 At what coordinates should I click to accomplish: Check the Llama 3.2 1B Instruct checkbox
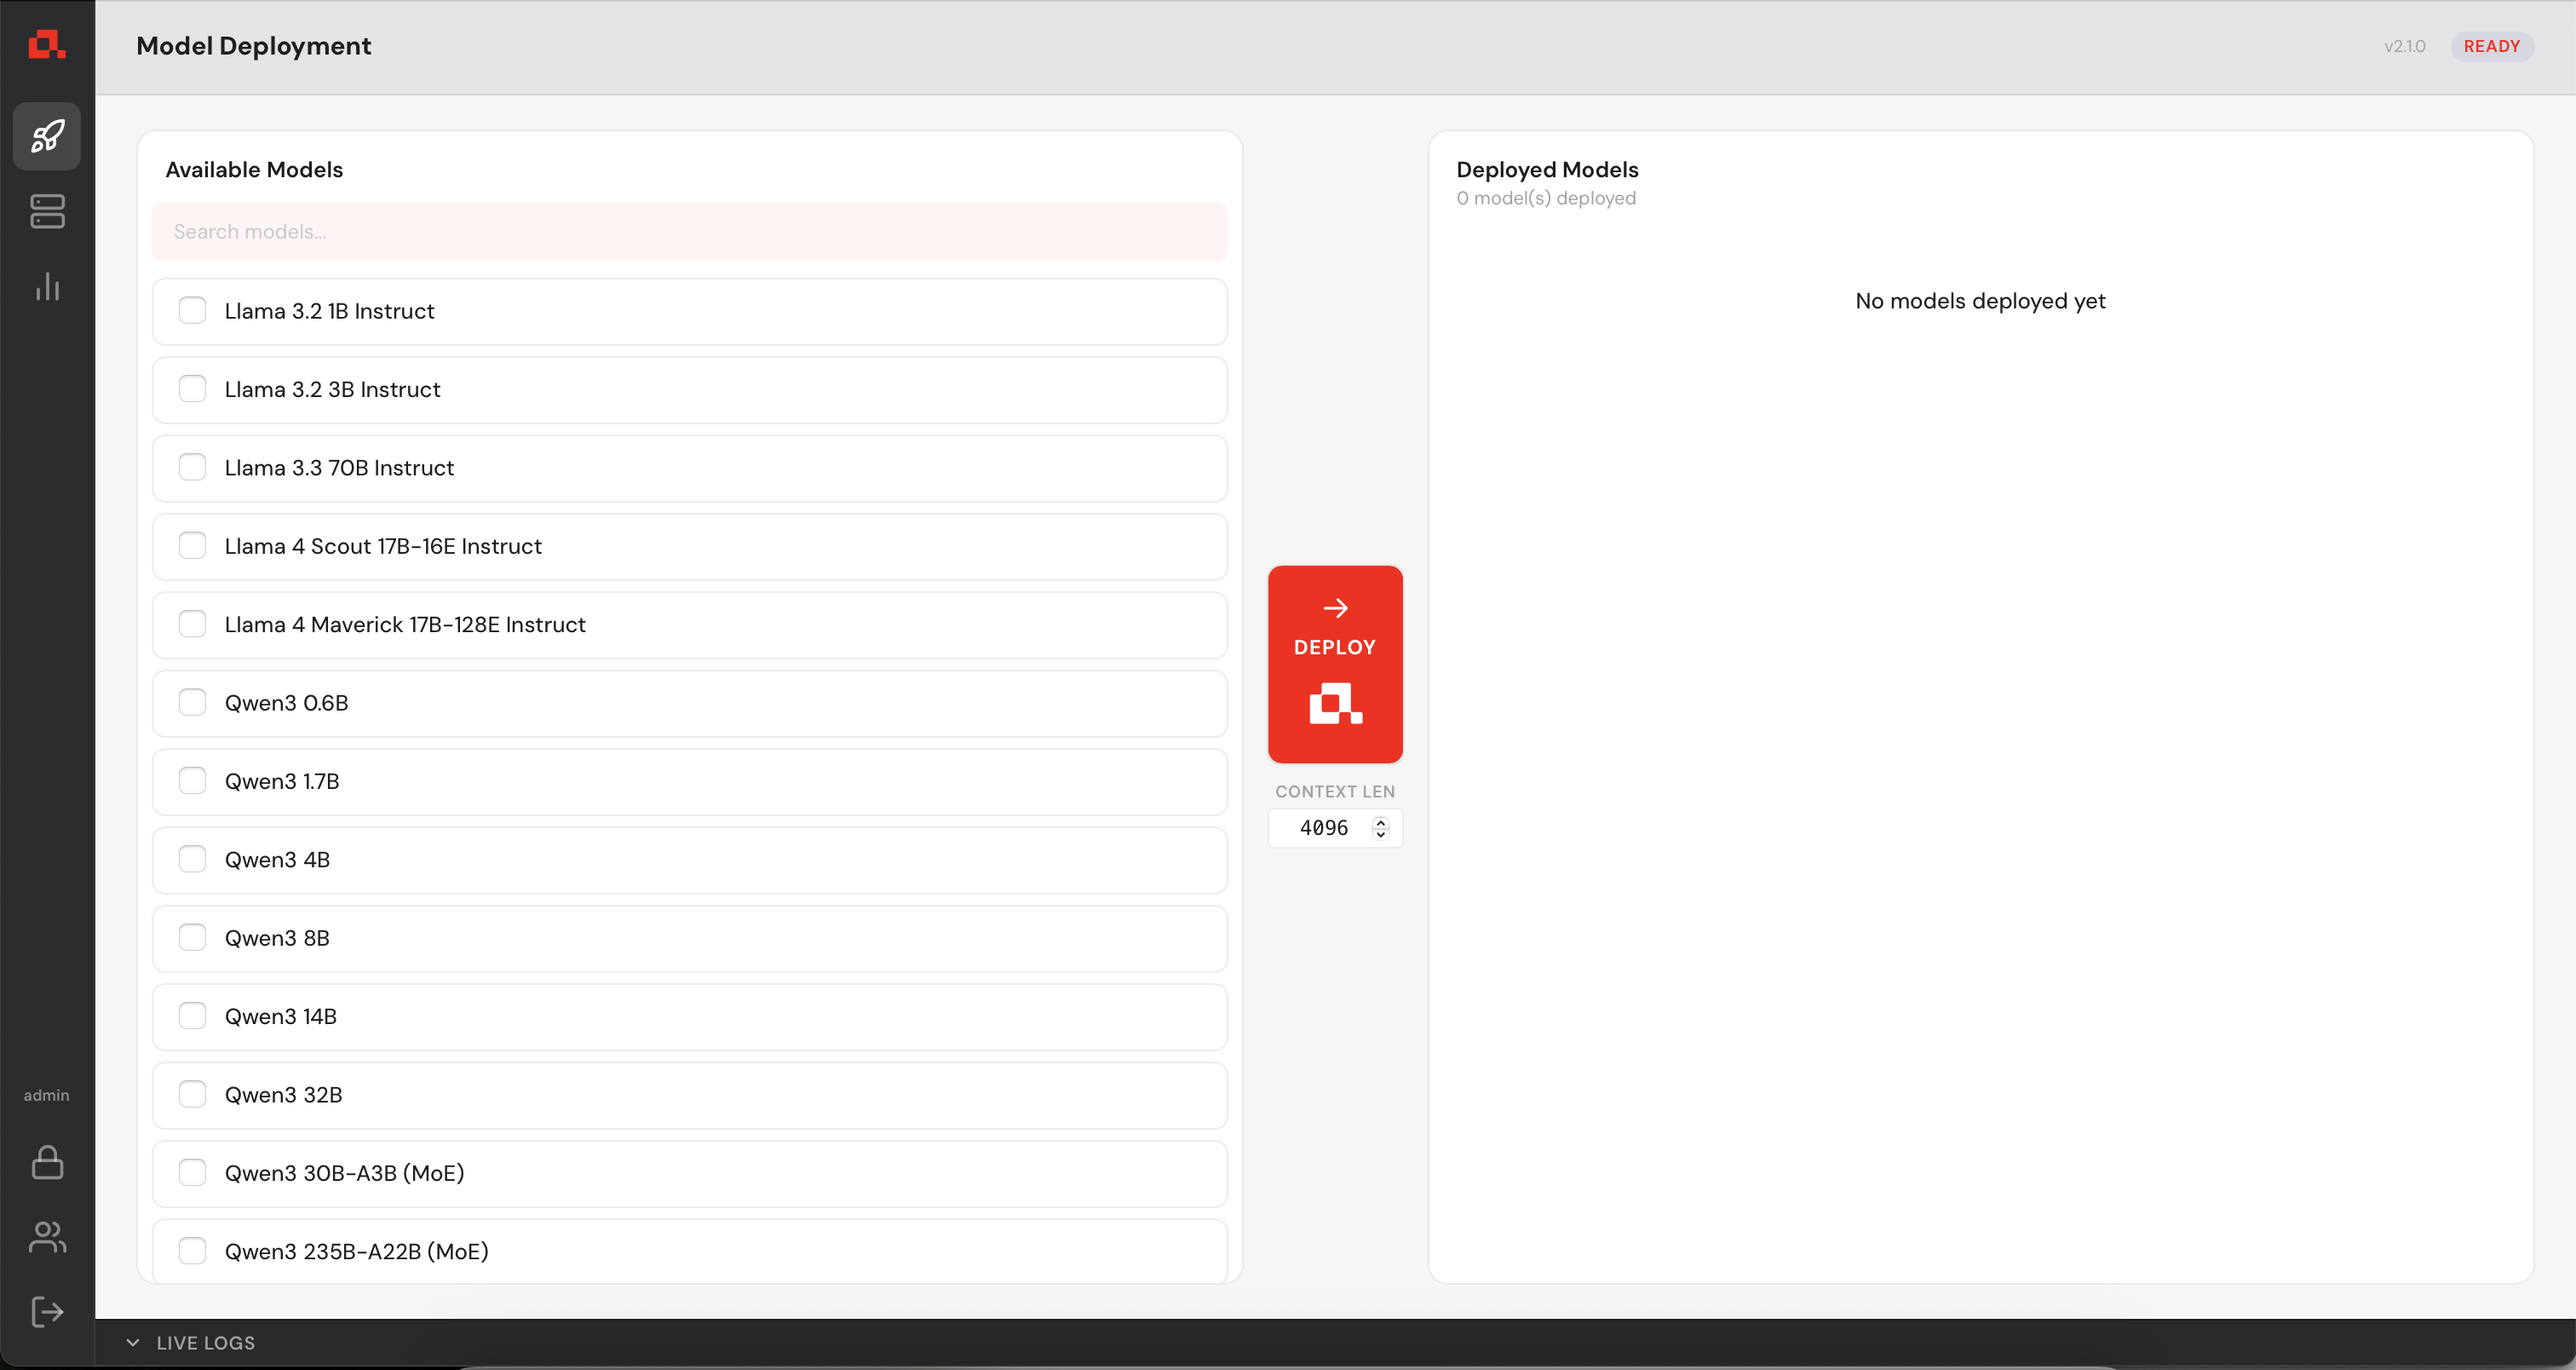click(192, 311)
